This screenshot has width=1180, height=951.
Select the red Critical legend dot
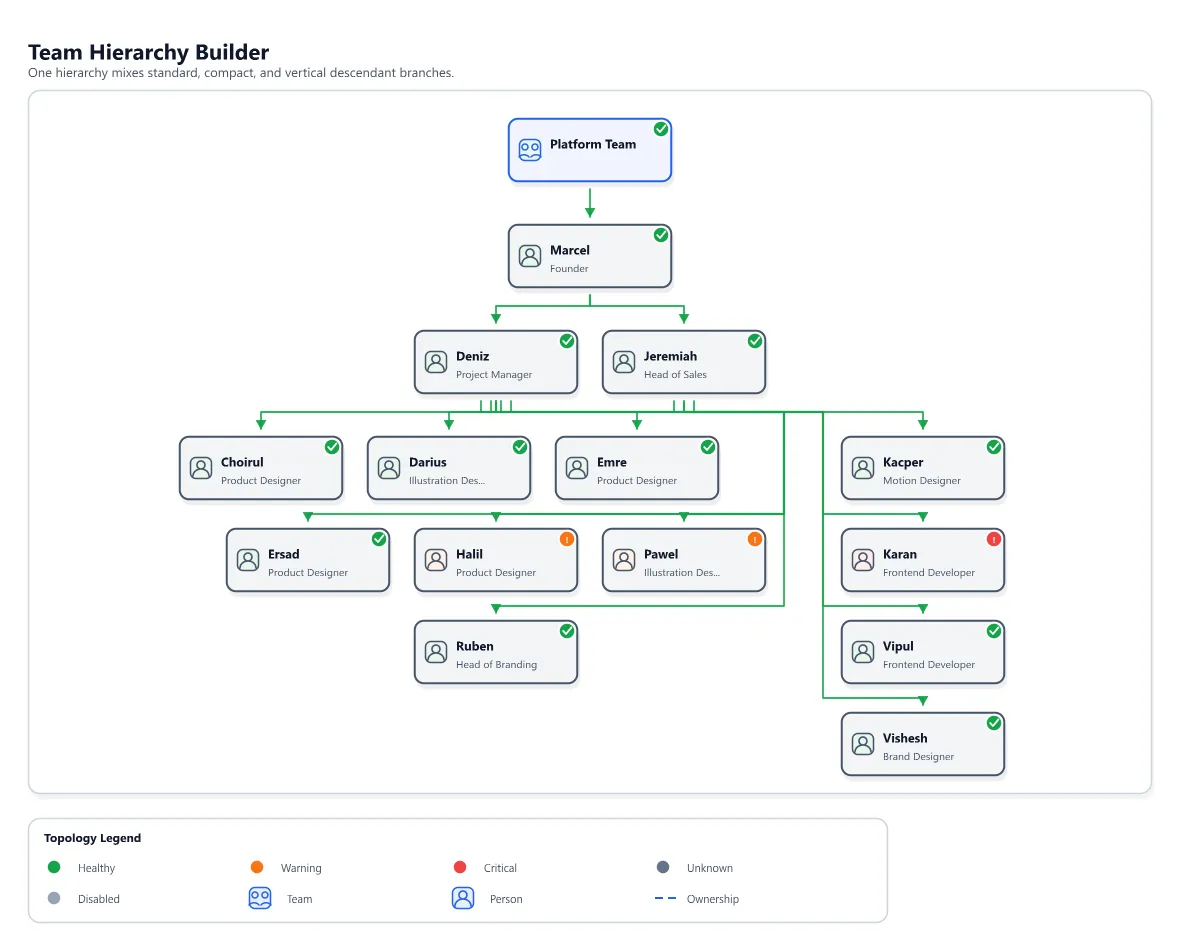pyautogui.click(x=460, y=867)
